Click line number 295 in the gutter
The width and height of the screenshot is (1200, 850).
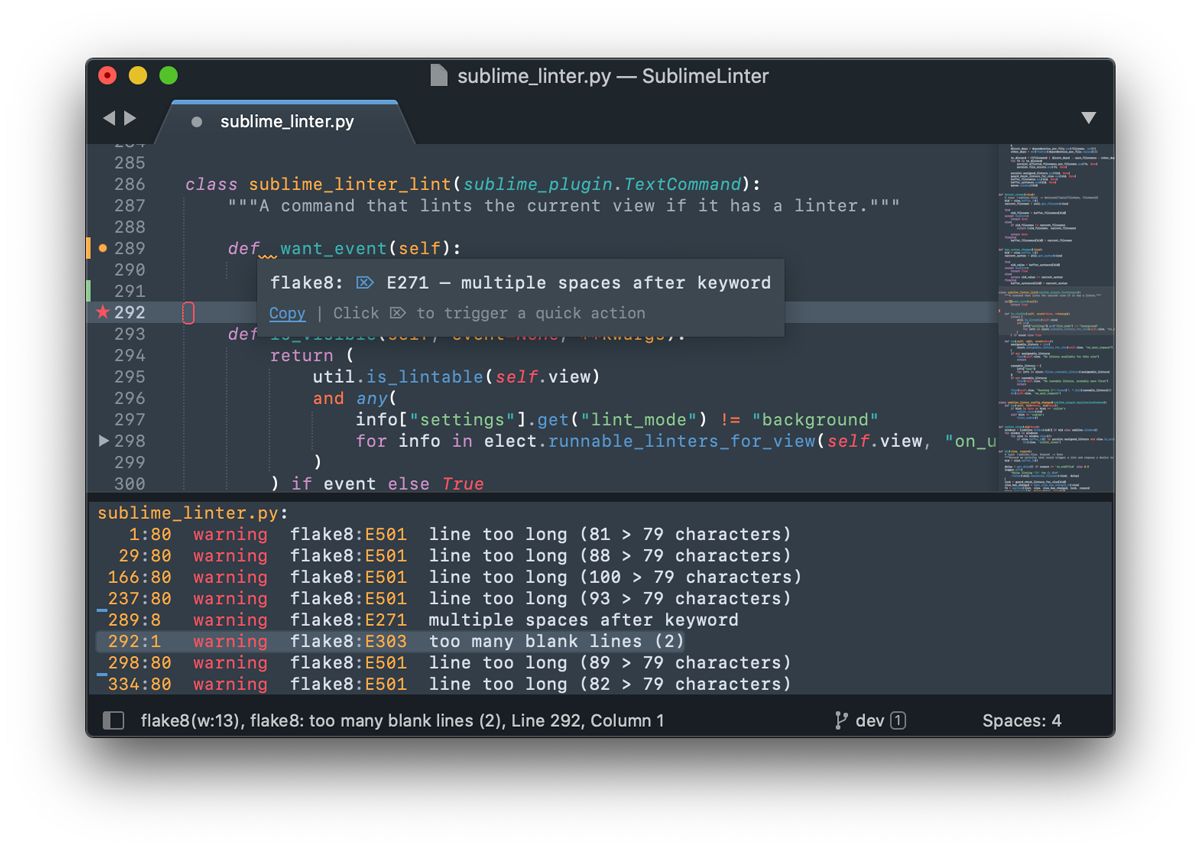coord(129,377)
